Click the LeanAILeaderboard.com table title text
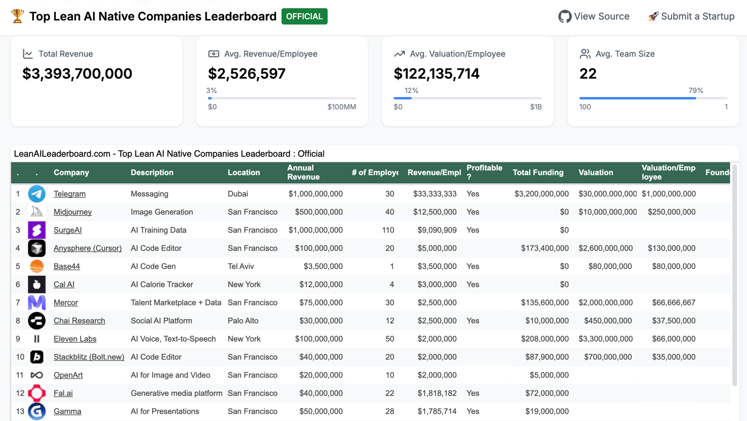Viewport: 747px width, 421px height. 169,154
